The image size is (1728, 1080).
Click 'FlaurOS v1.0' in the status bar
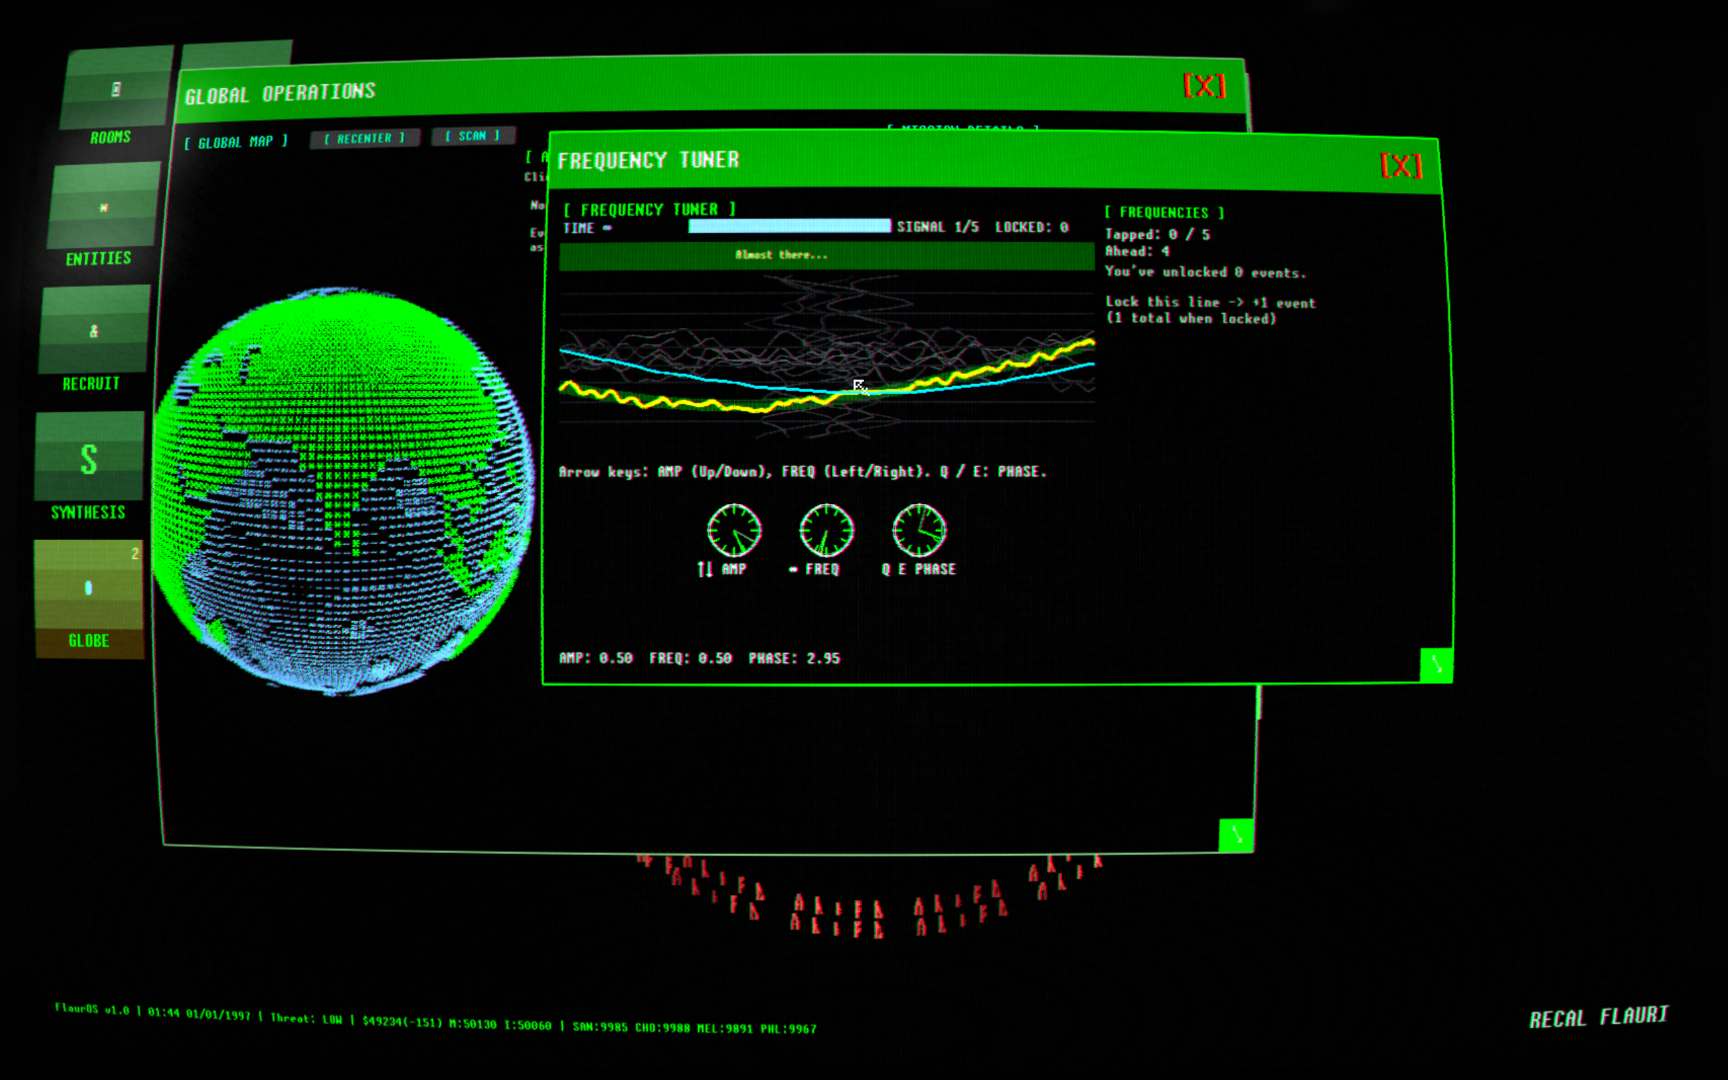(x=92, y=1009)
